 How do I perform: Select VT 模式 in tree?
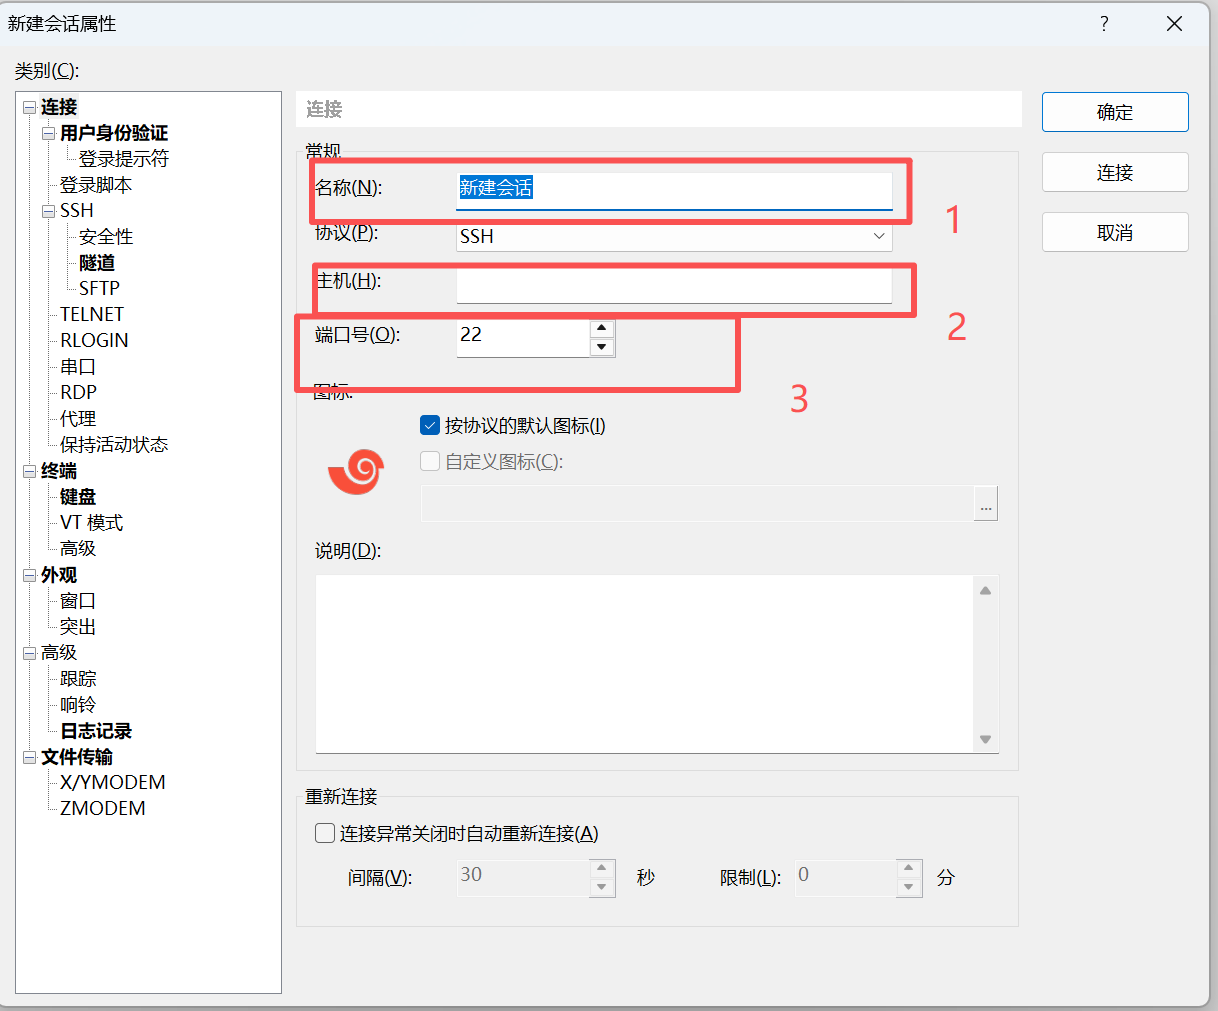91,523
